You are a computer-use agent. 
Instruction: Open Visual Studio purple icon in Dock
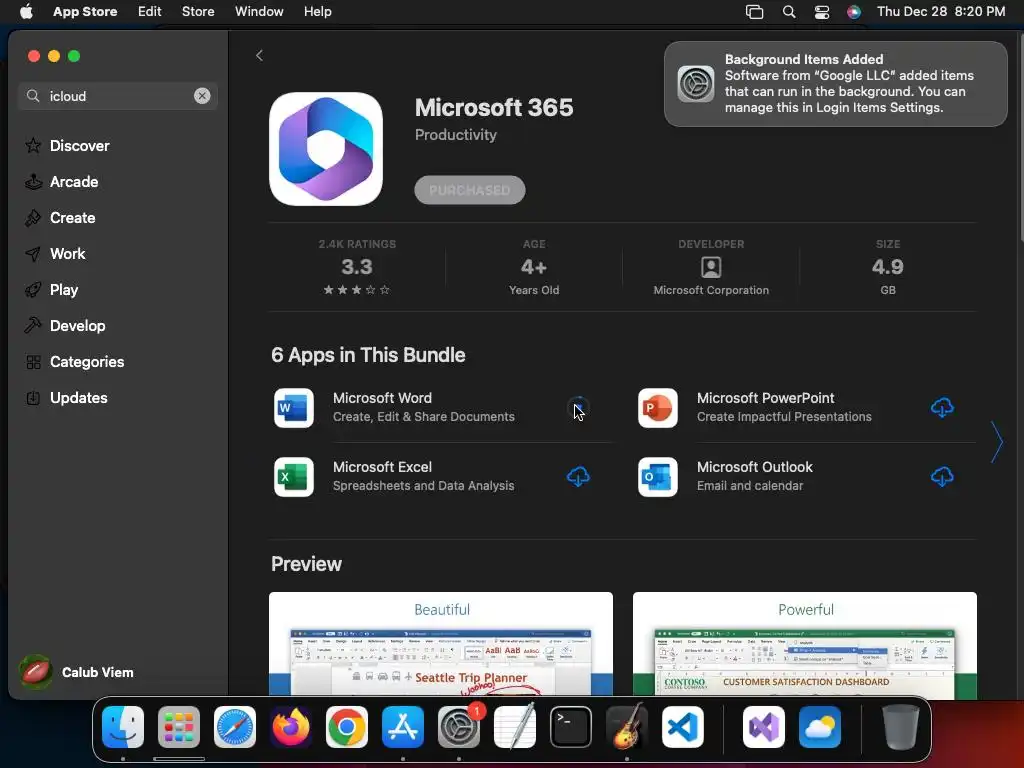click(763, 727)
